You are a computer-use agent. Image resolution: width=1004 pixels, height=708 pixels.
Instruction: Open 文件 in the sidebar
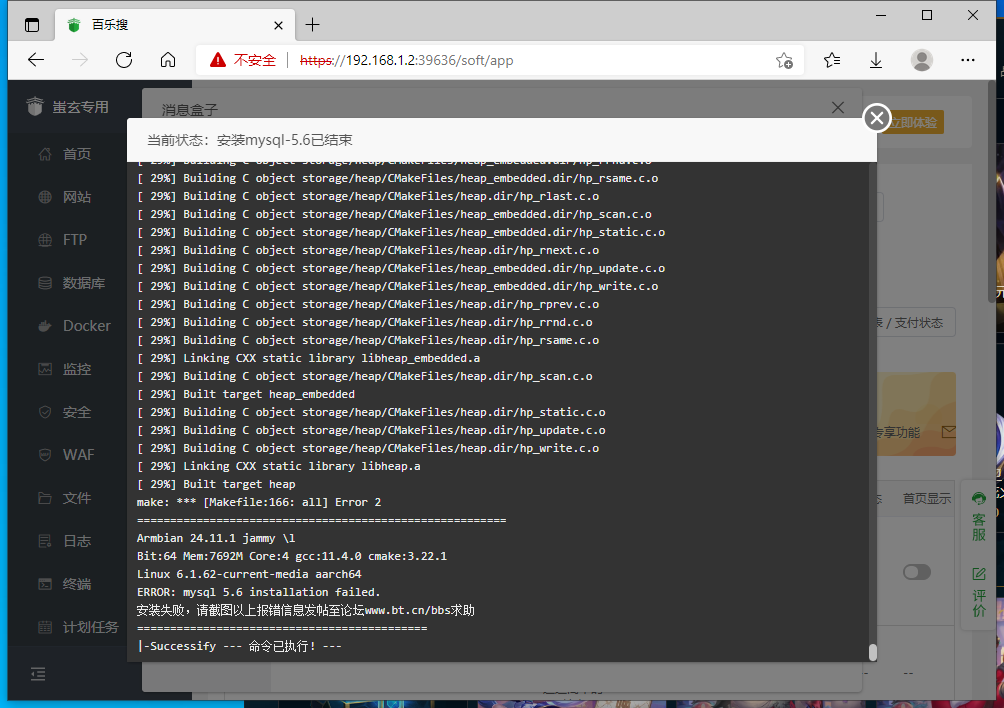[x=77, y=498]
